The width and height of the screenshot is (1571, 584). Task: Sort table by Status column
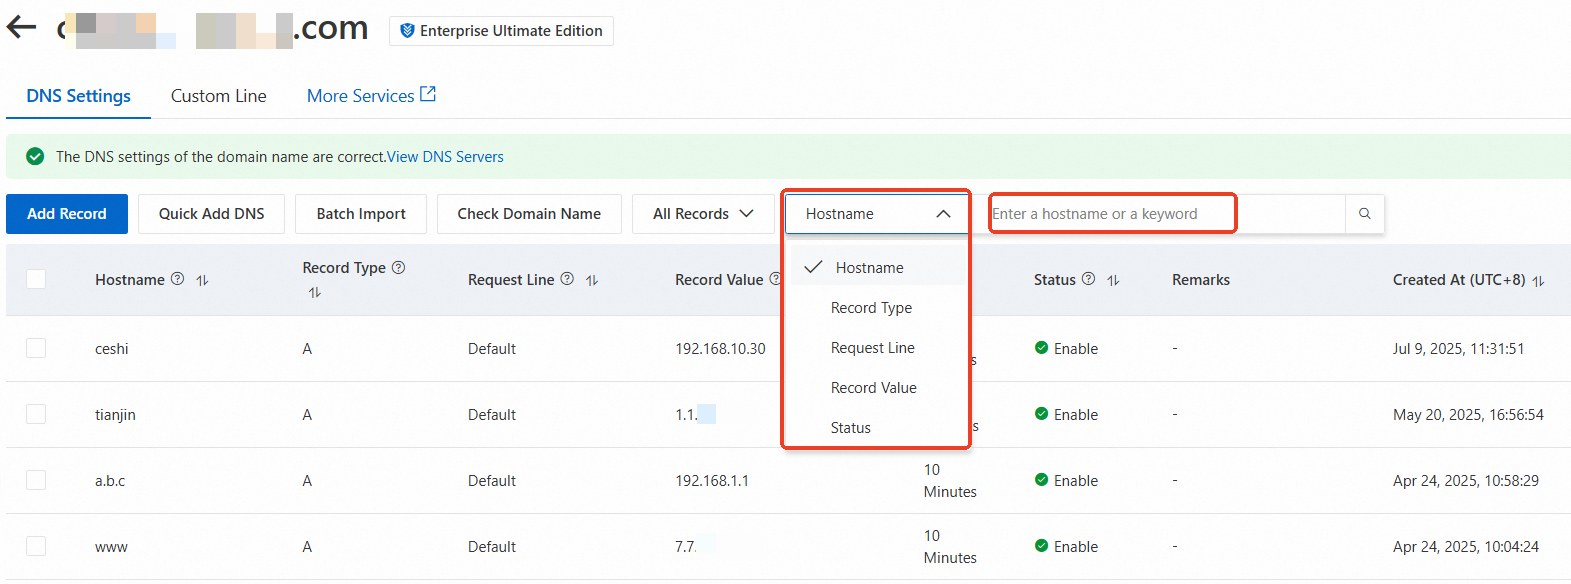click(1113, 280)
